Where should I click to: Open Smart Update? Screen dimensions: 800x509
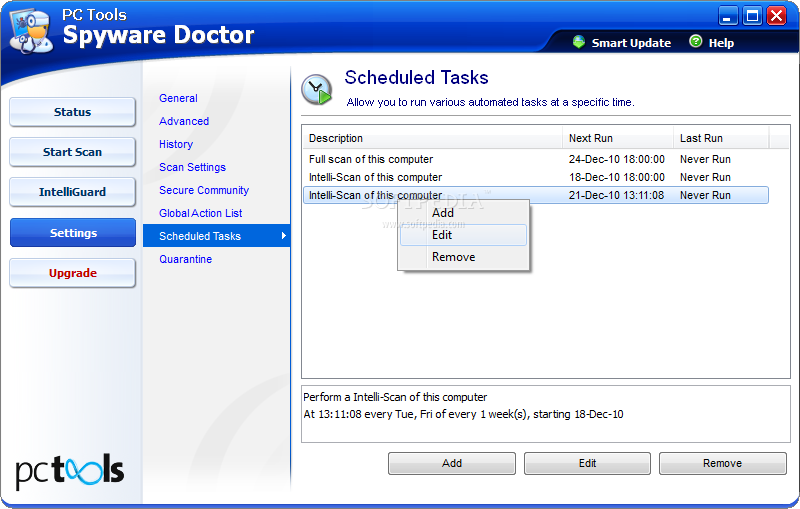coord(631,43)
